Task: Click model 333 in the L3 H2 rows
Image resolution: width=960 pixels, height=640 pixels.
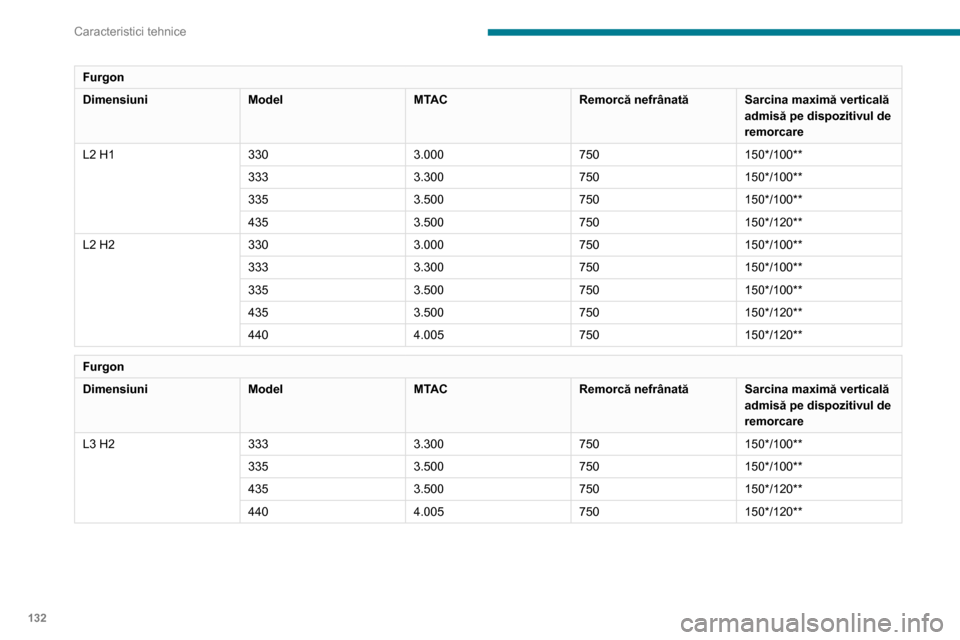Action: point(258,444)
